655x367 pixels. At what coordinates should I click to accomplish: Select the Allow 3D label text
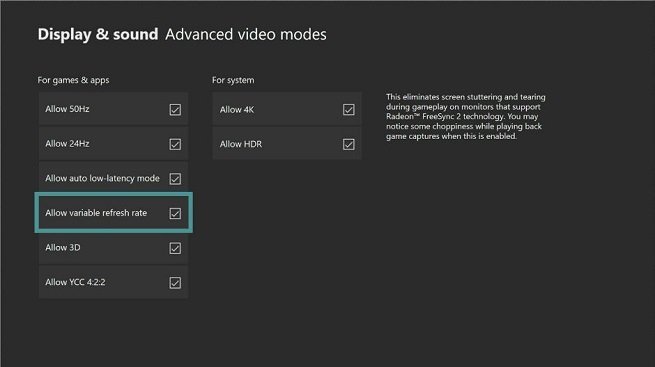(x=63, y=248)
